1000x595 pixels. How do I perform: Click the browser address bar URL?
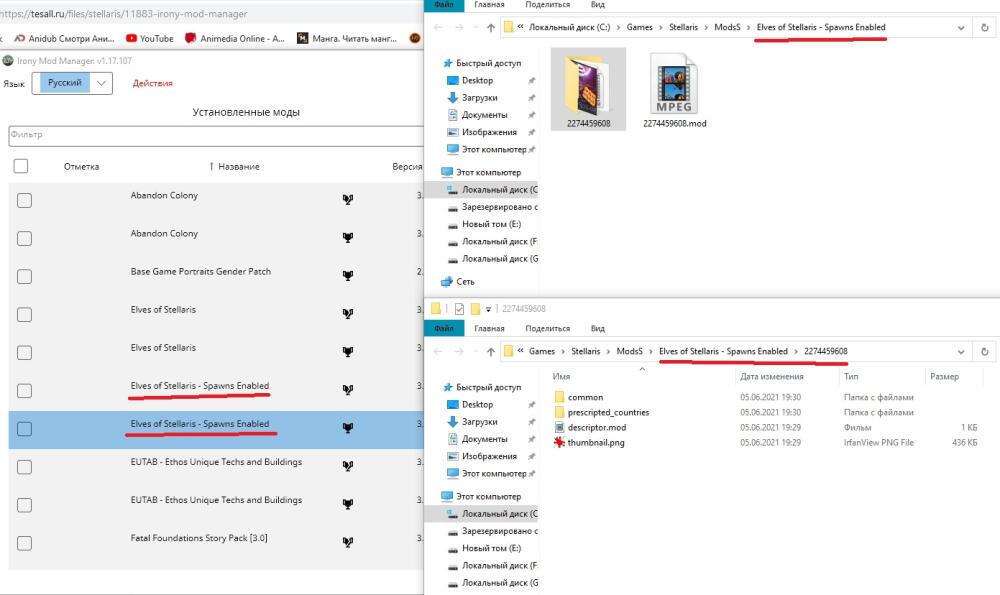(x=124, y=13)
